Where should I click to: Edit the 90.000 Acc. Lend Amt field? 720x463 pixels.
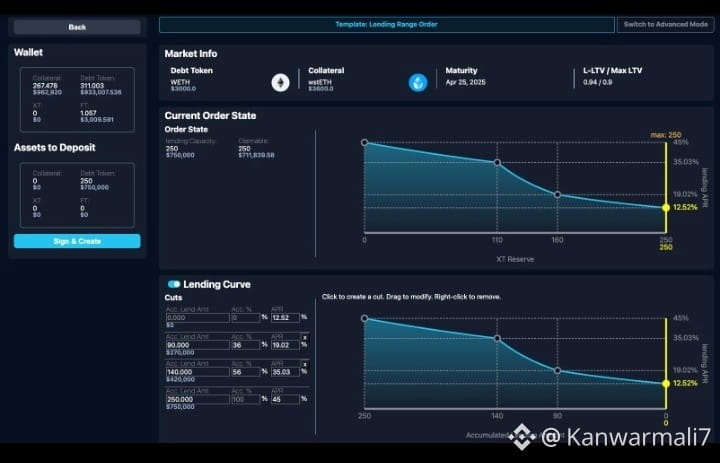coord(197,345)
